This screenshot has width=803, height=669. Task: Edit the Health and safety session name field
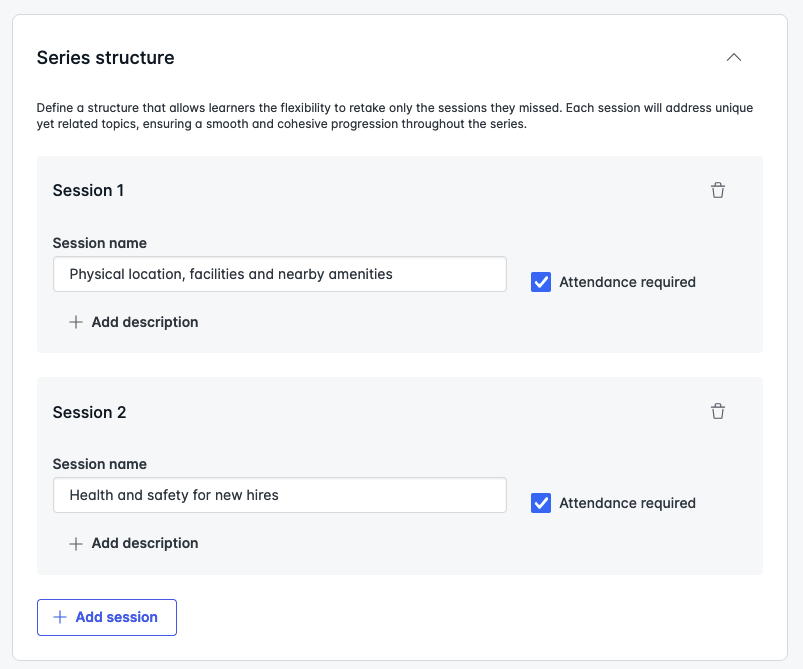click(280, 495)
